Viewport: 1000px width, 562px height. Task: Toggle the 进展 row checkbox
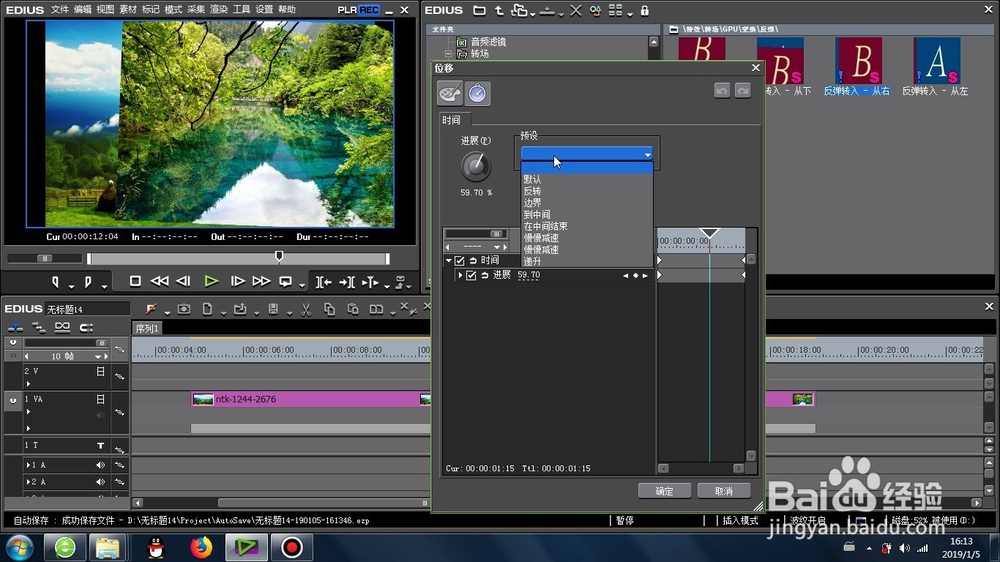[471, 275]
